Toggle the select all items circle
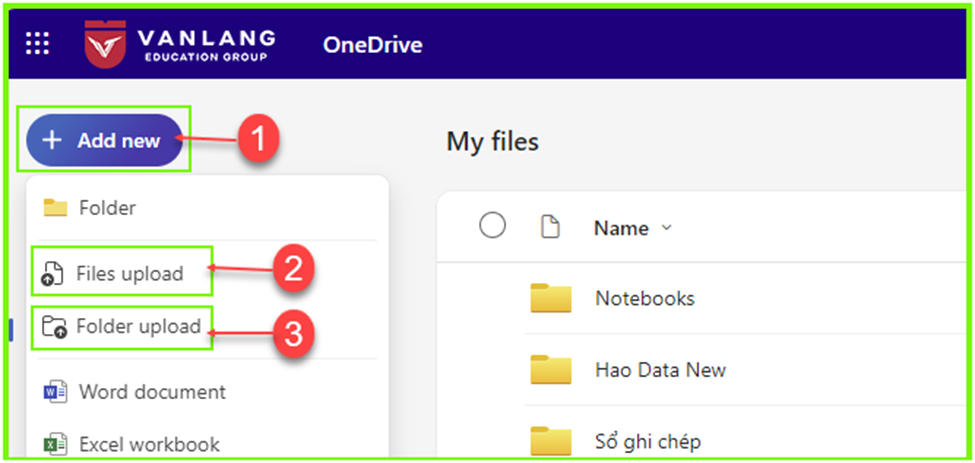Screen dimensions: 975x463 tap(492, 226)
